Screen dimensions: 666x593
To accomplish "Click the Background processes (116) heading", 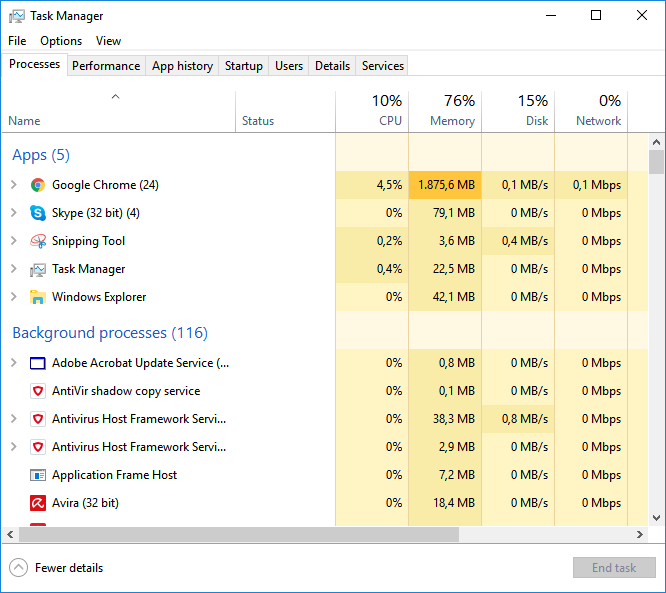I will click(x=110, y=333).
